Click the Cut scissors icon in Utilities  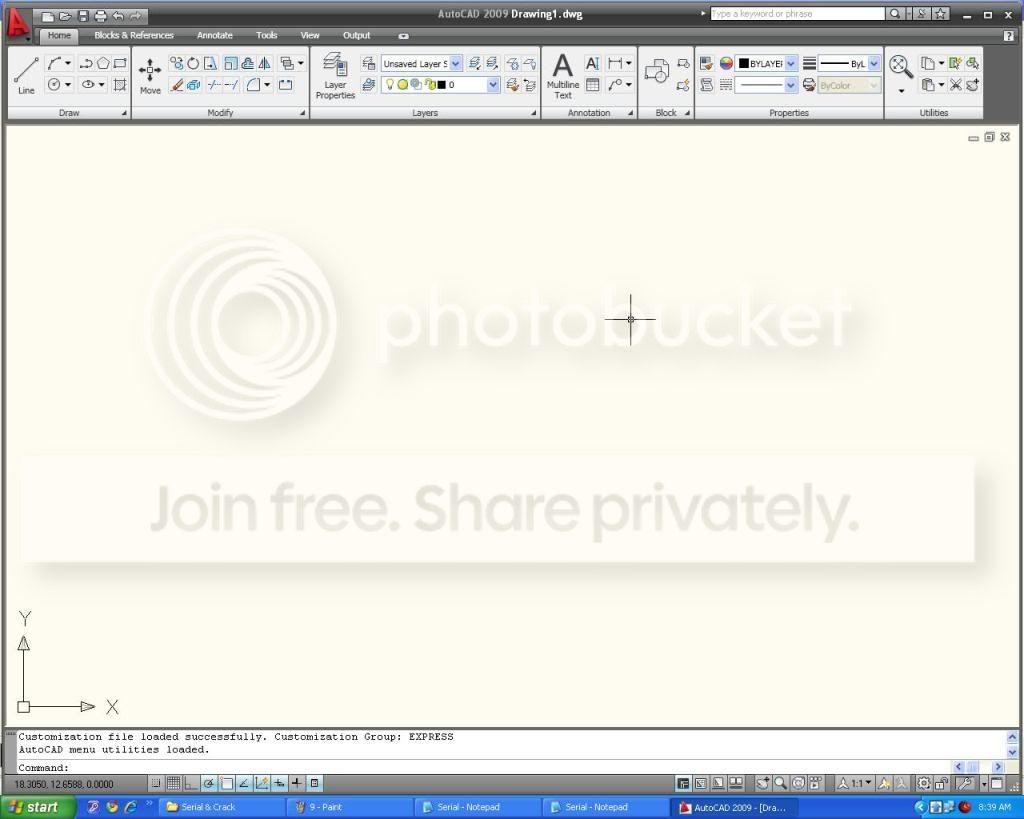click(x=955, y=85)
